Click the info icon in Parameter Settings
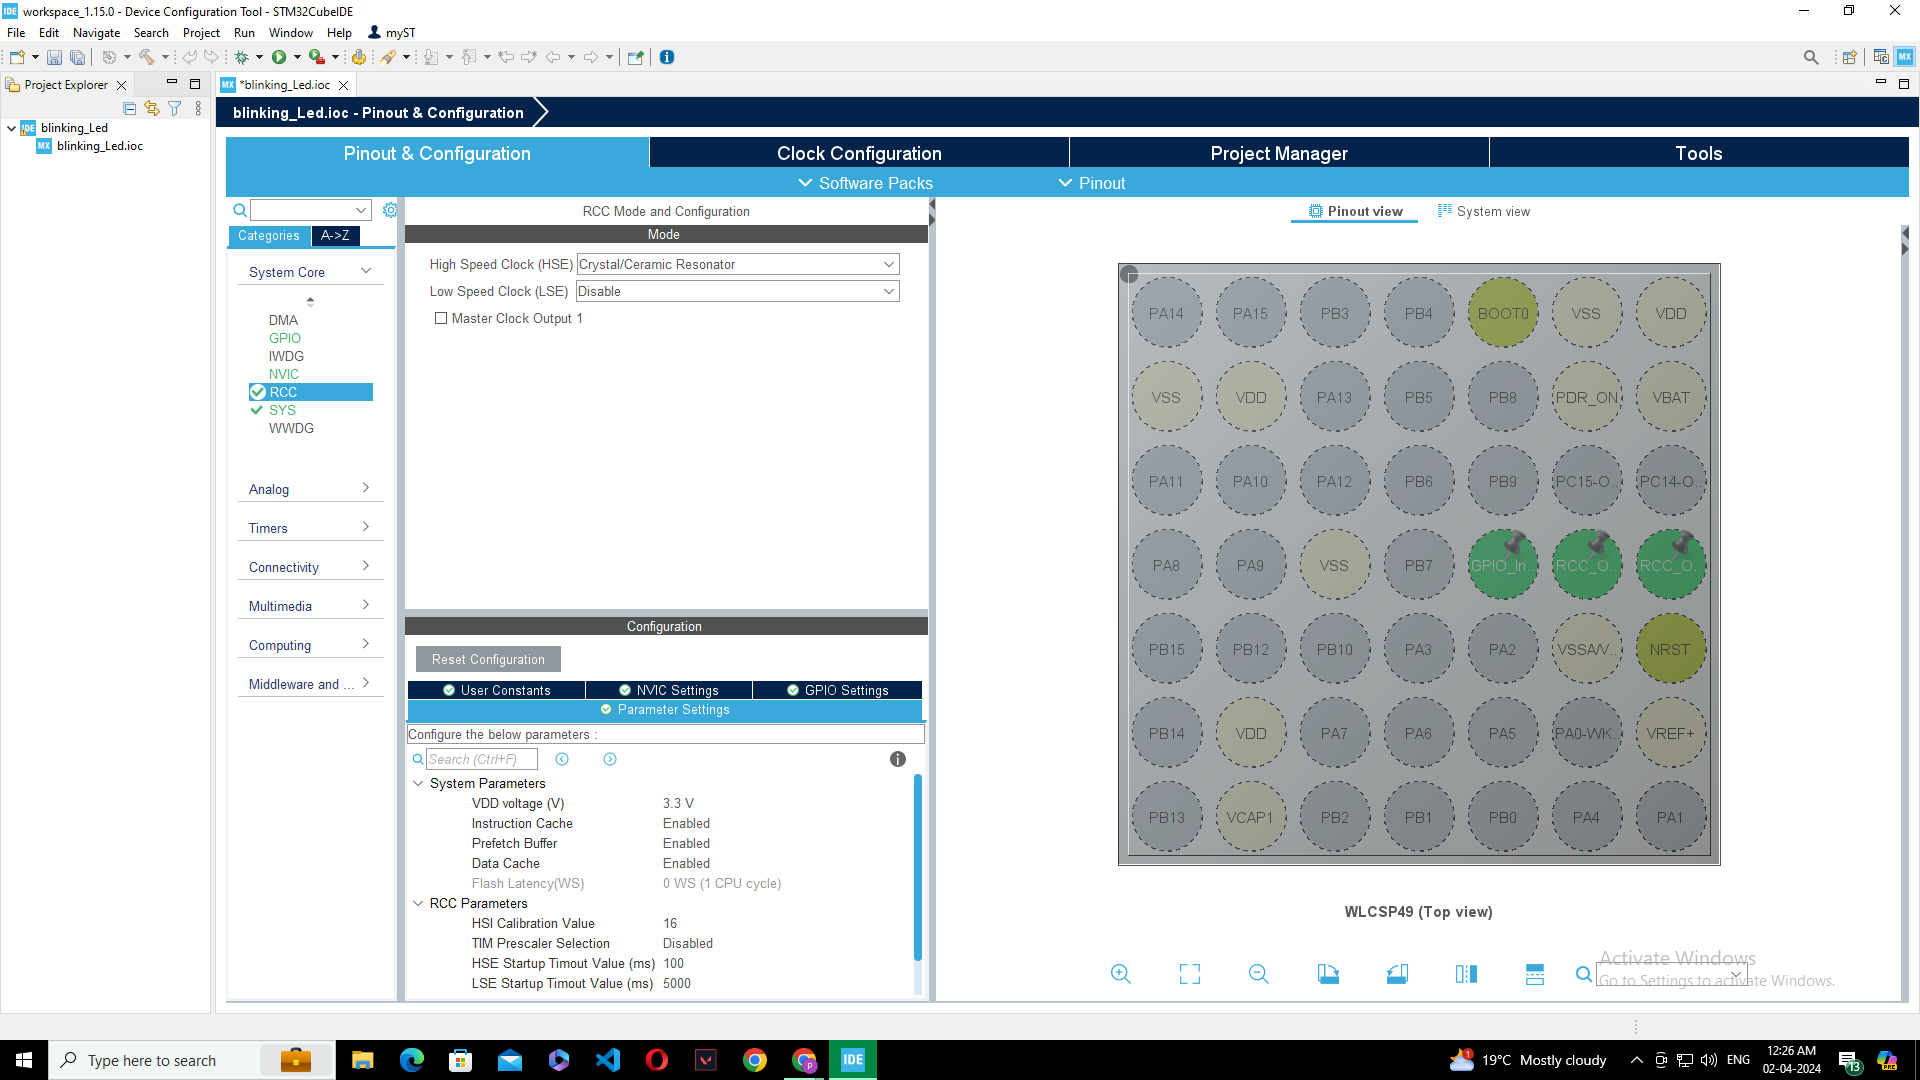The width and height of the screenshot is (1920, 1080). (897, 759)
